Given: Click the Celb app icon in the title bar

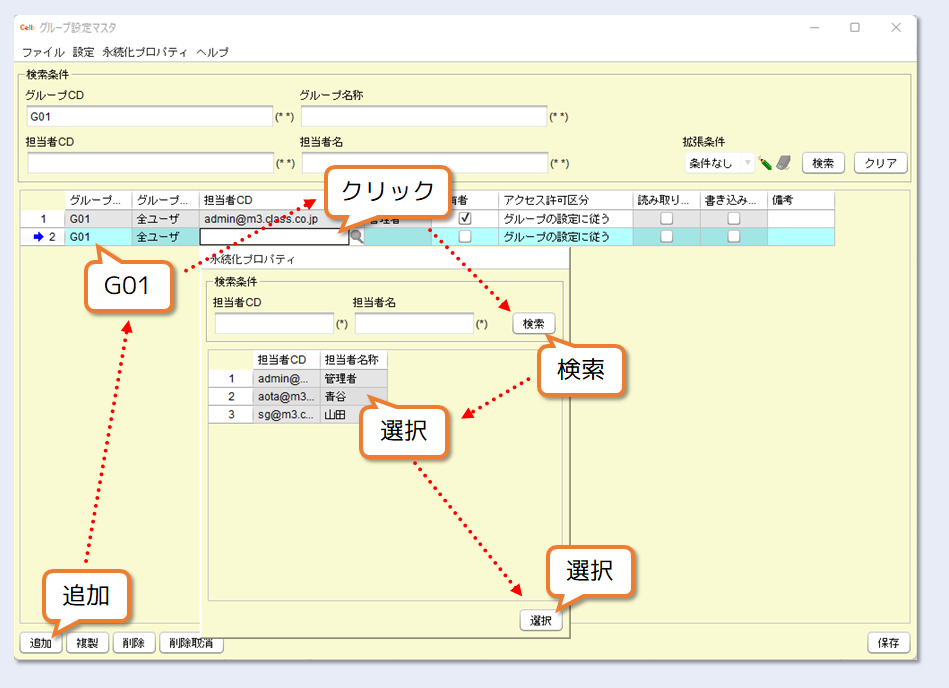Looking at the screenshot, I should (27, 27).
